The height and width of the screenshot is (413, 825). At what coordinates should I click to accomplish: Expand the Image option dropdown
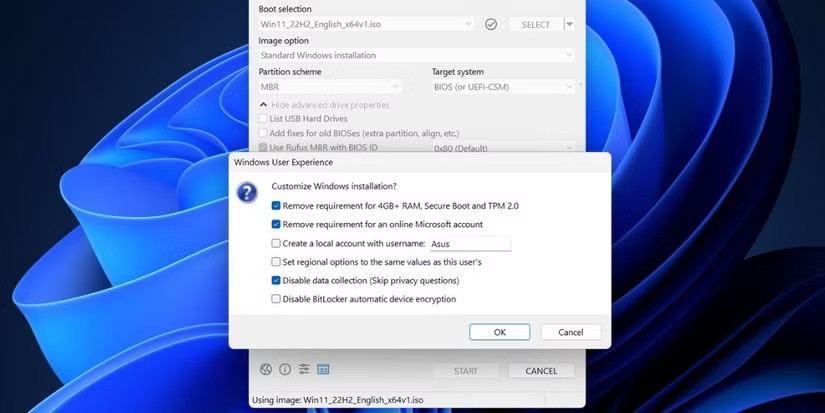(x=416, y=56)
